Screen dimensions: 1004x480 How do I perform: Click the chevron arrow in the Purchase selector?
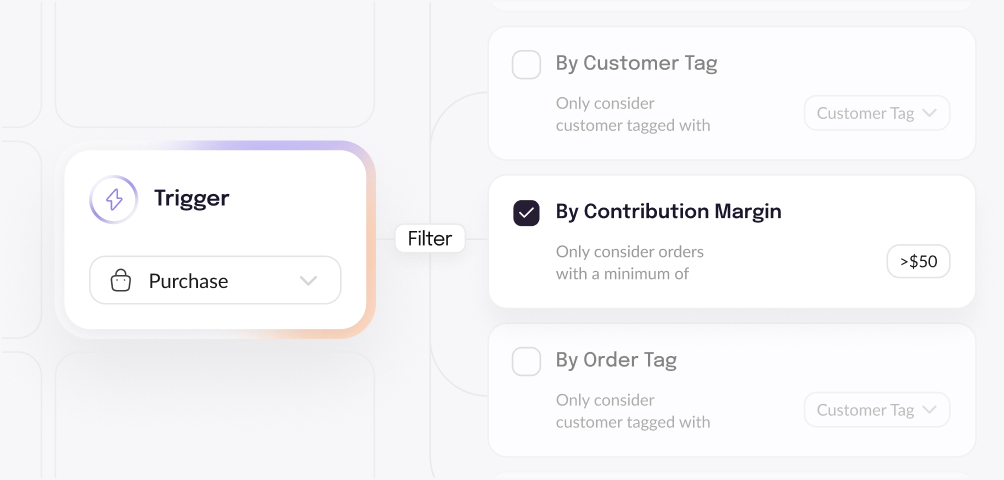(308, 281)
